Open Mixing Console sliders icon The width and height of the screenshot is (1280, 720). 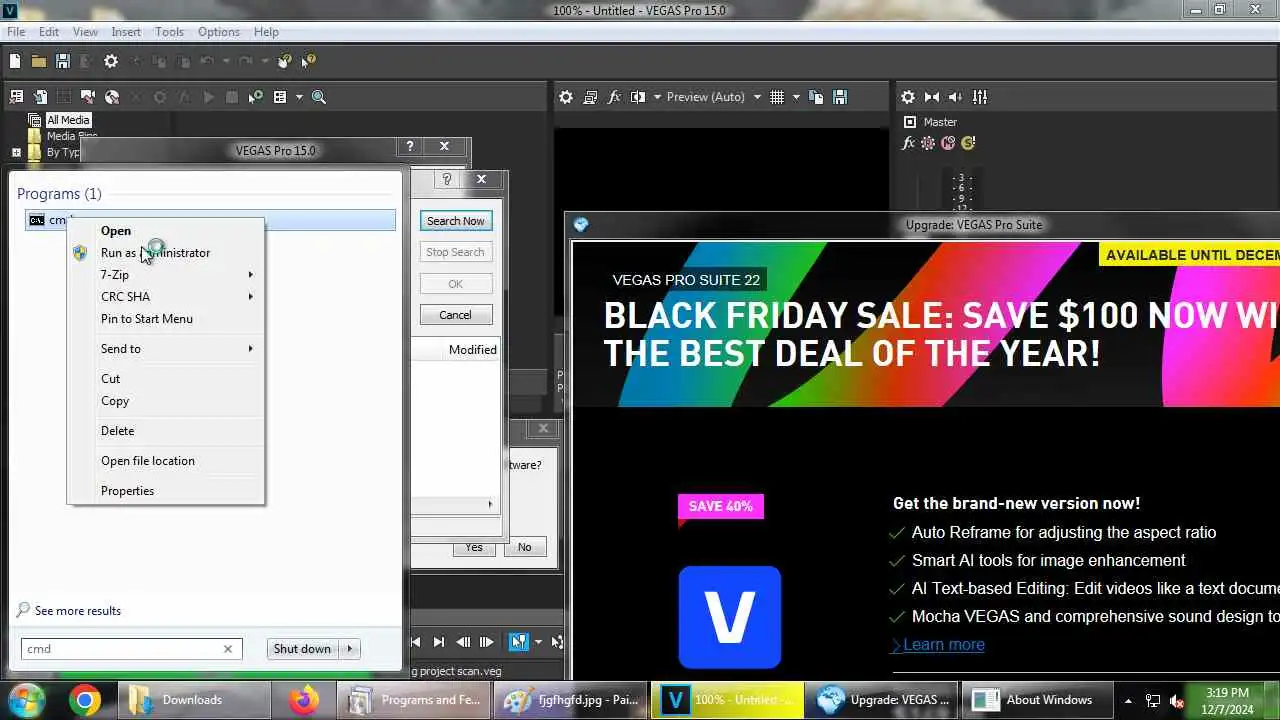[980, 97]
